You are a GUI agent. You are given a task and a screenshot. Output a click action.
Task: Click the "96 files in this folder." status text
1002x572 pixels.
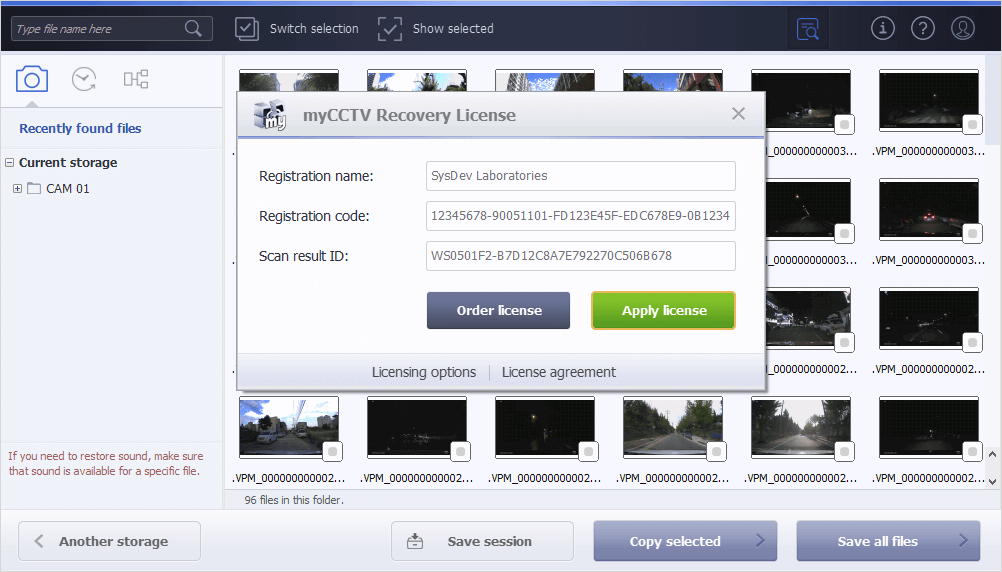point(294,500)
